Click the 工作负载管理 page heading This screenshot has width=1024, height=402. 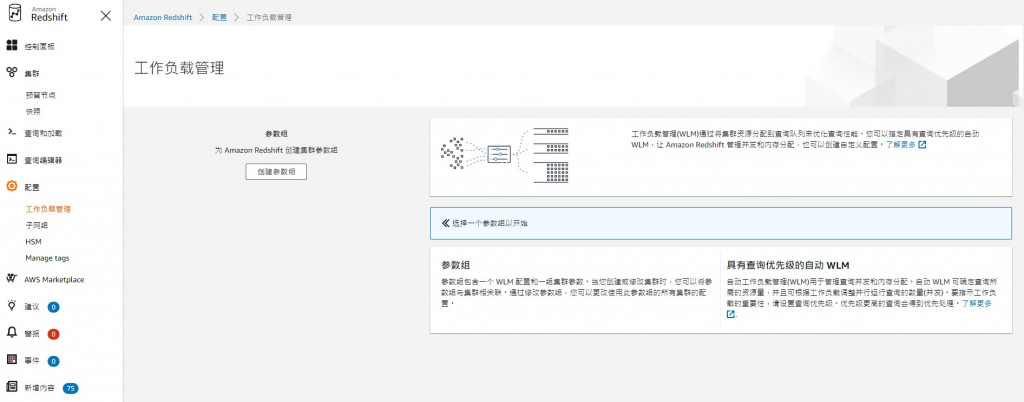180,68
